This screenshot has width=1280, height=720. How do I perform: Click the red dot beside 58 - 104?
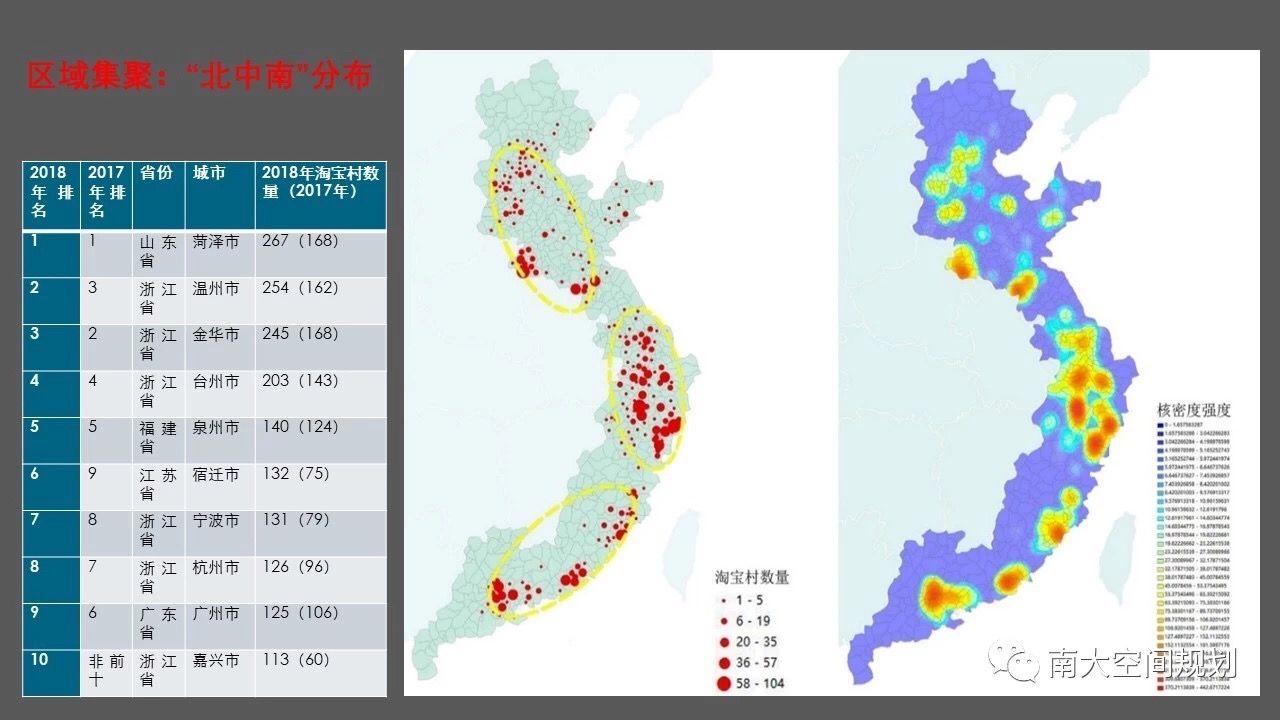coord(724,684)
